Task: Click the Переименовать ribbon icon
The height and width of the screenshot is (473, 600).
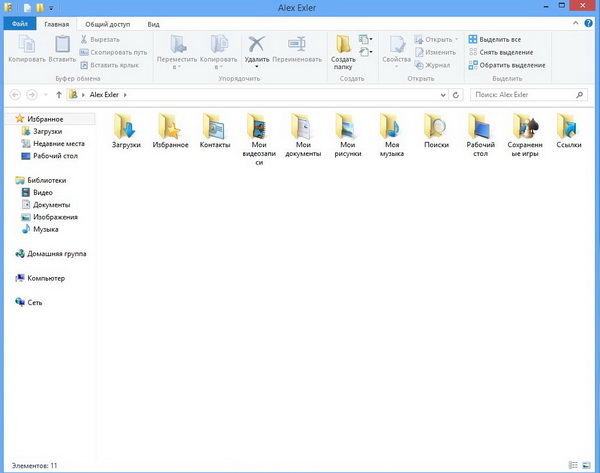Action: 297,44
